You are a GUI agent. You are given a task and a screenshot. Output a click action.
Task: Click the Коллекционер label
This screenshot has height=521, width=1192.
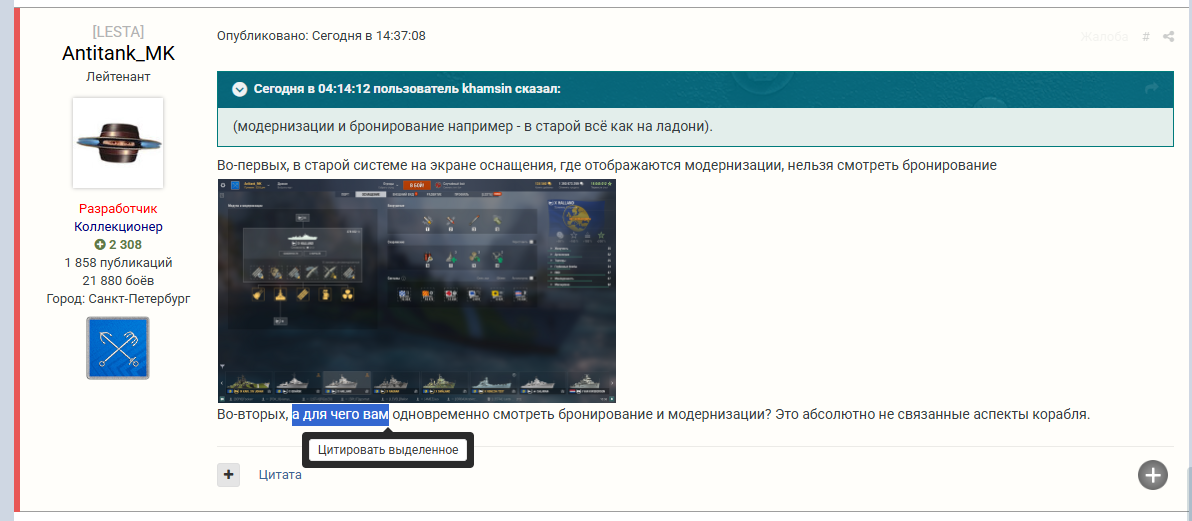point(118,227)
